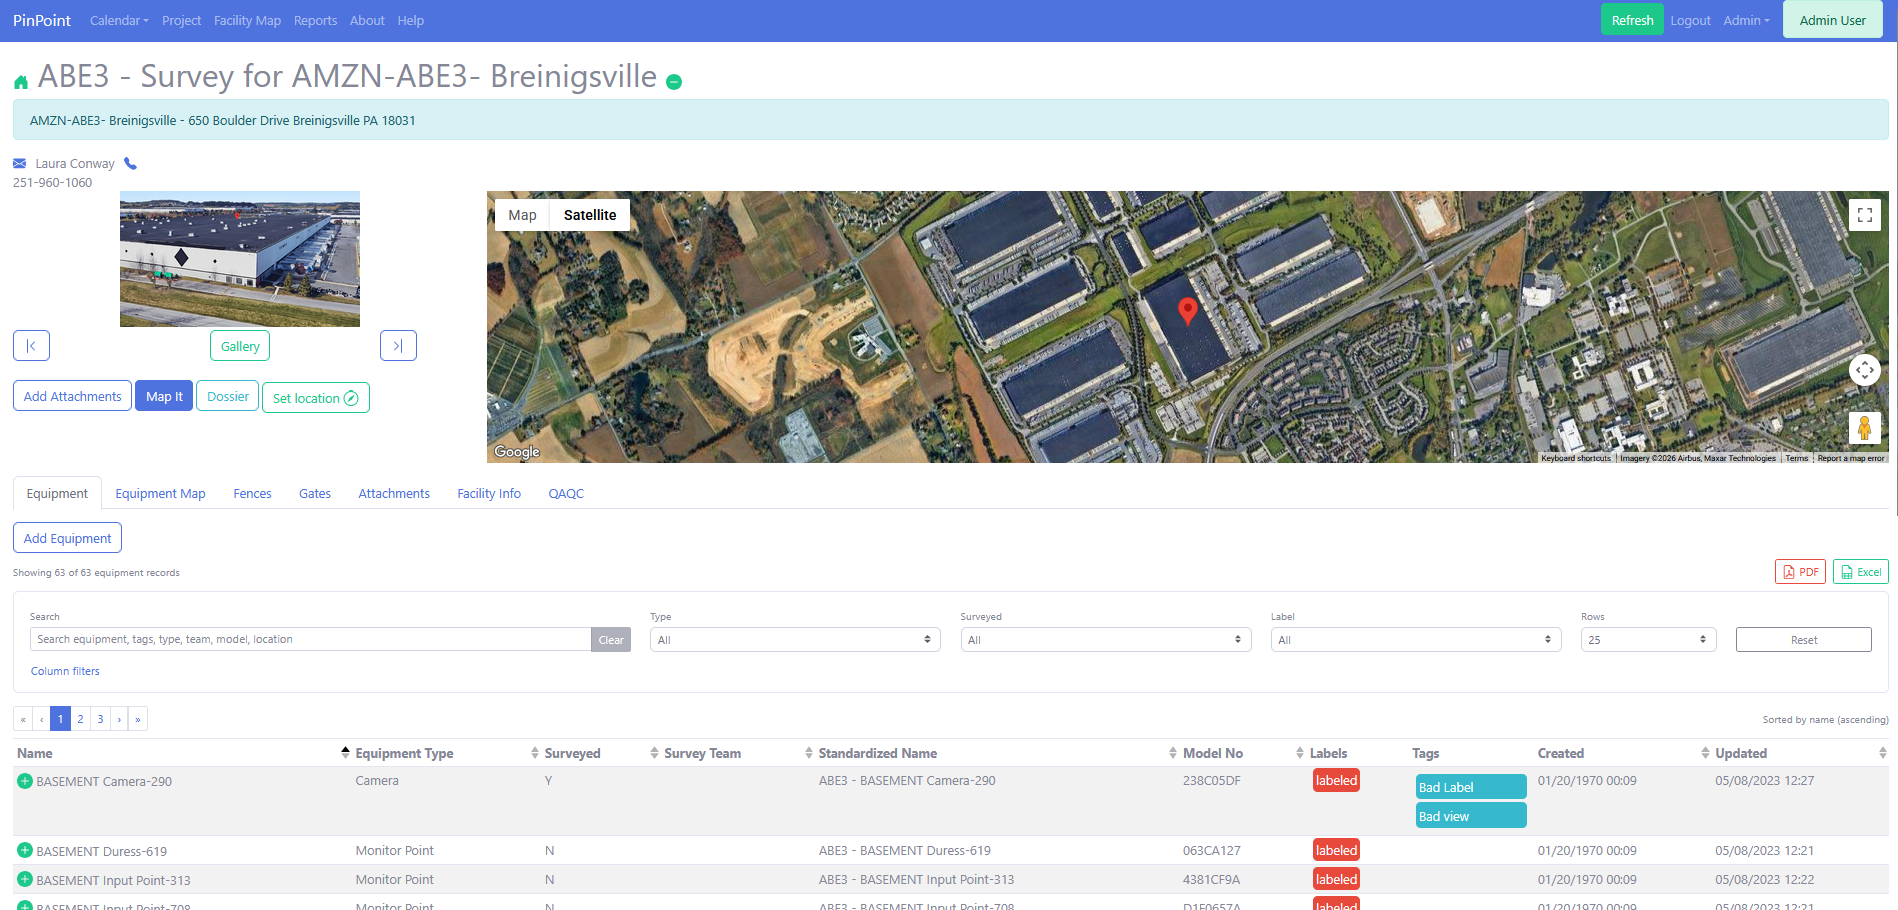This screenshot has height=910, width=1898.
Task: Go to page 2 of equipment list
Action: click(80, 719)
